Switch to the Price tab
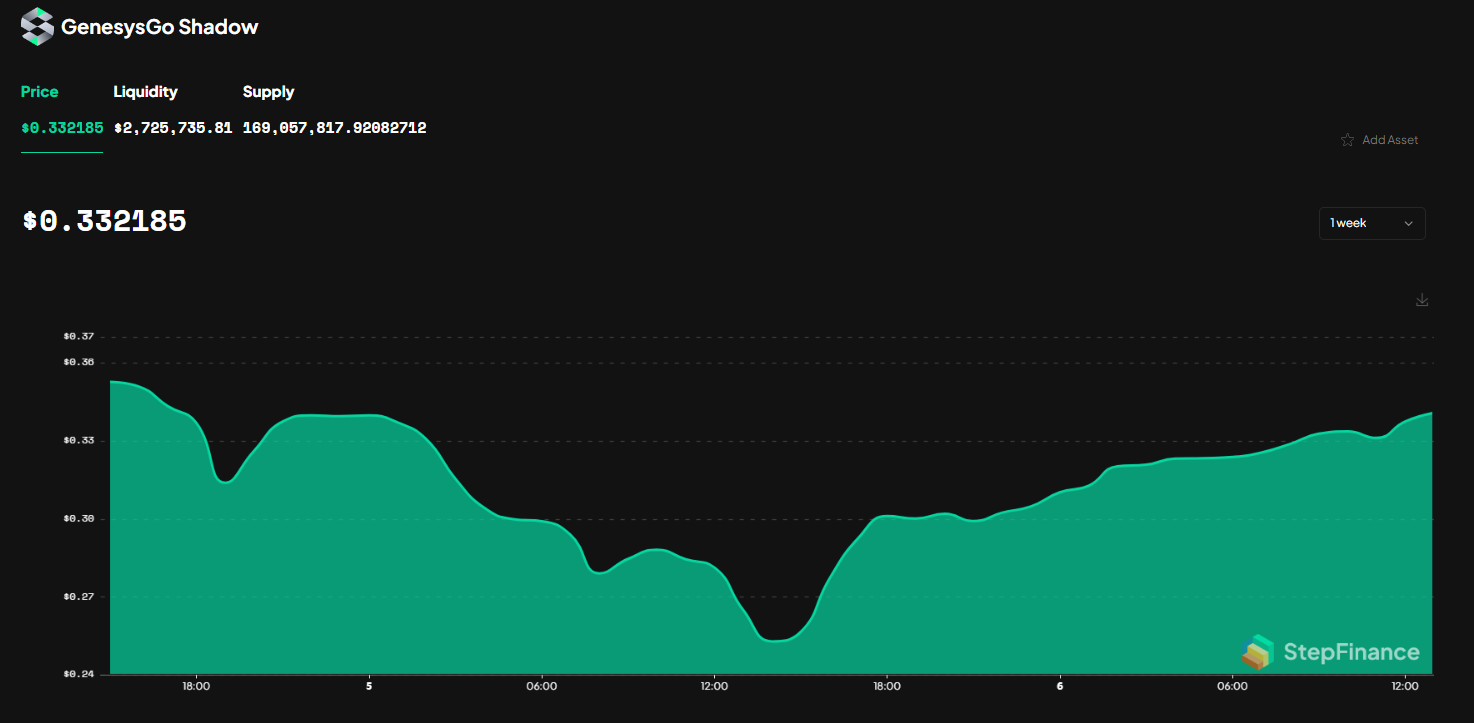 coord(40,92)
